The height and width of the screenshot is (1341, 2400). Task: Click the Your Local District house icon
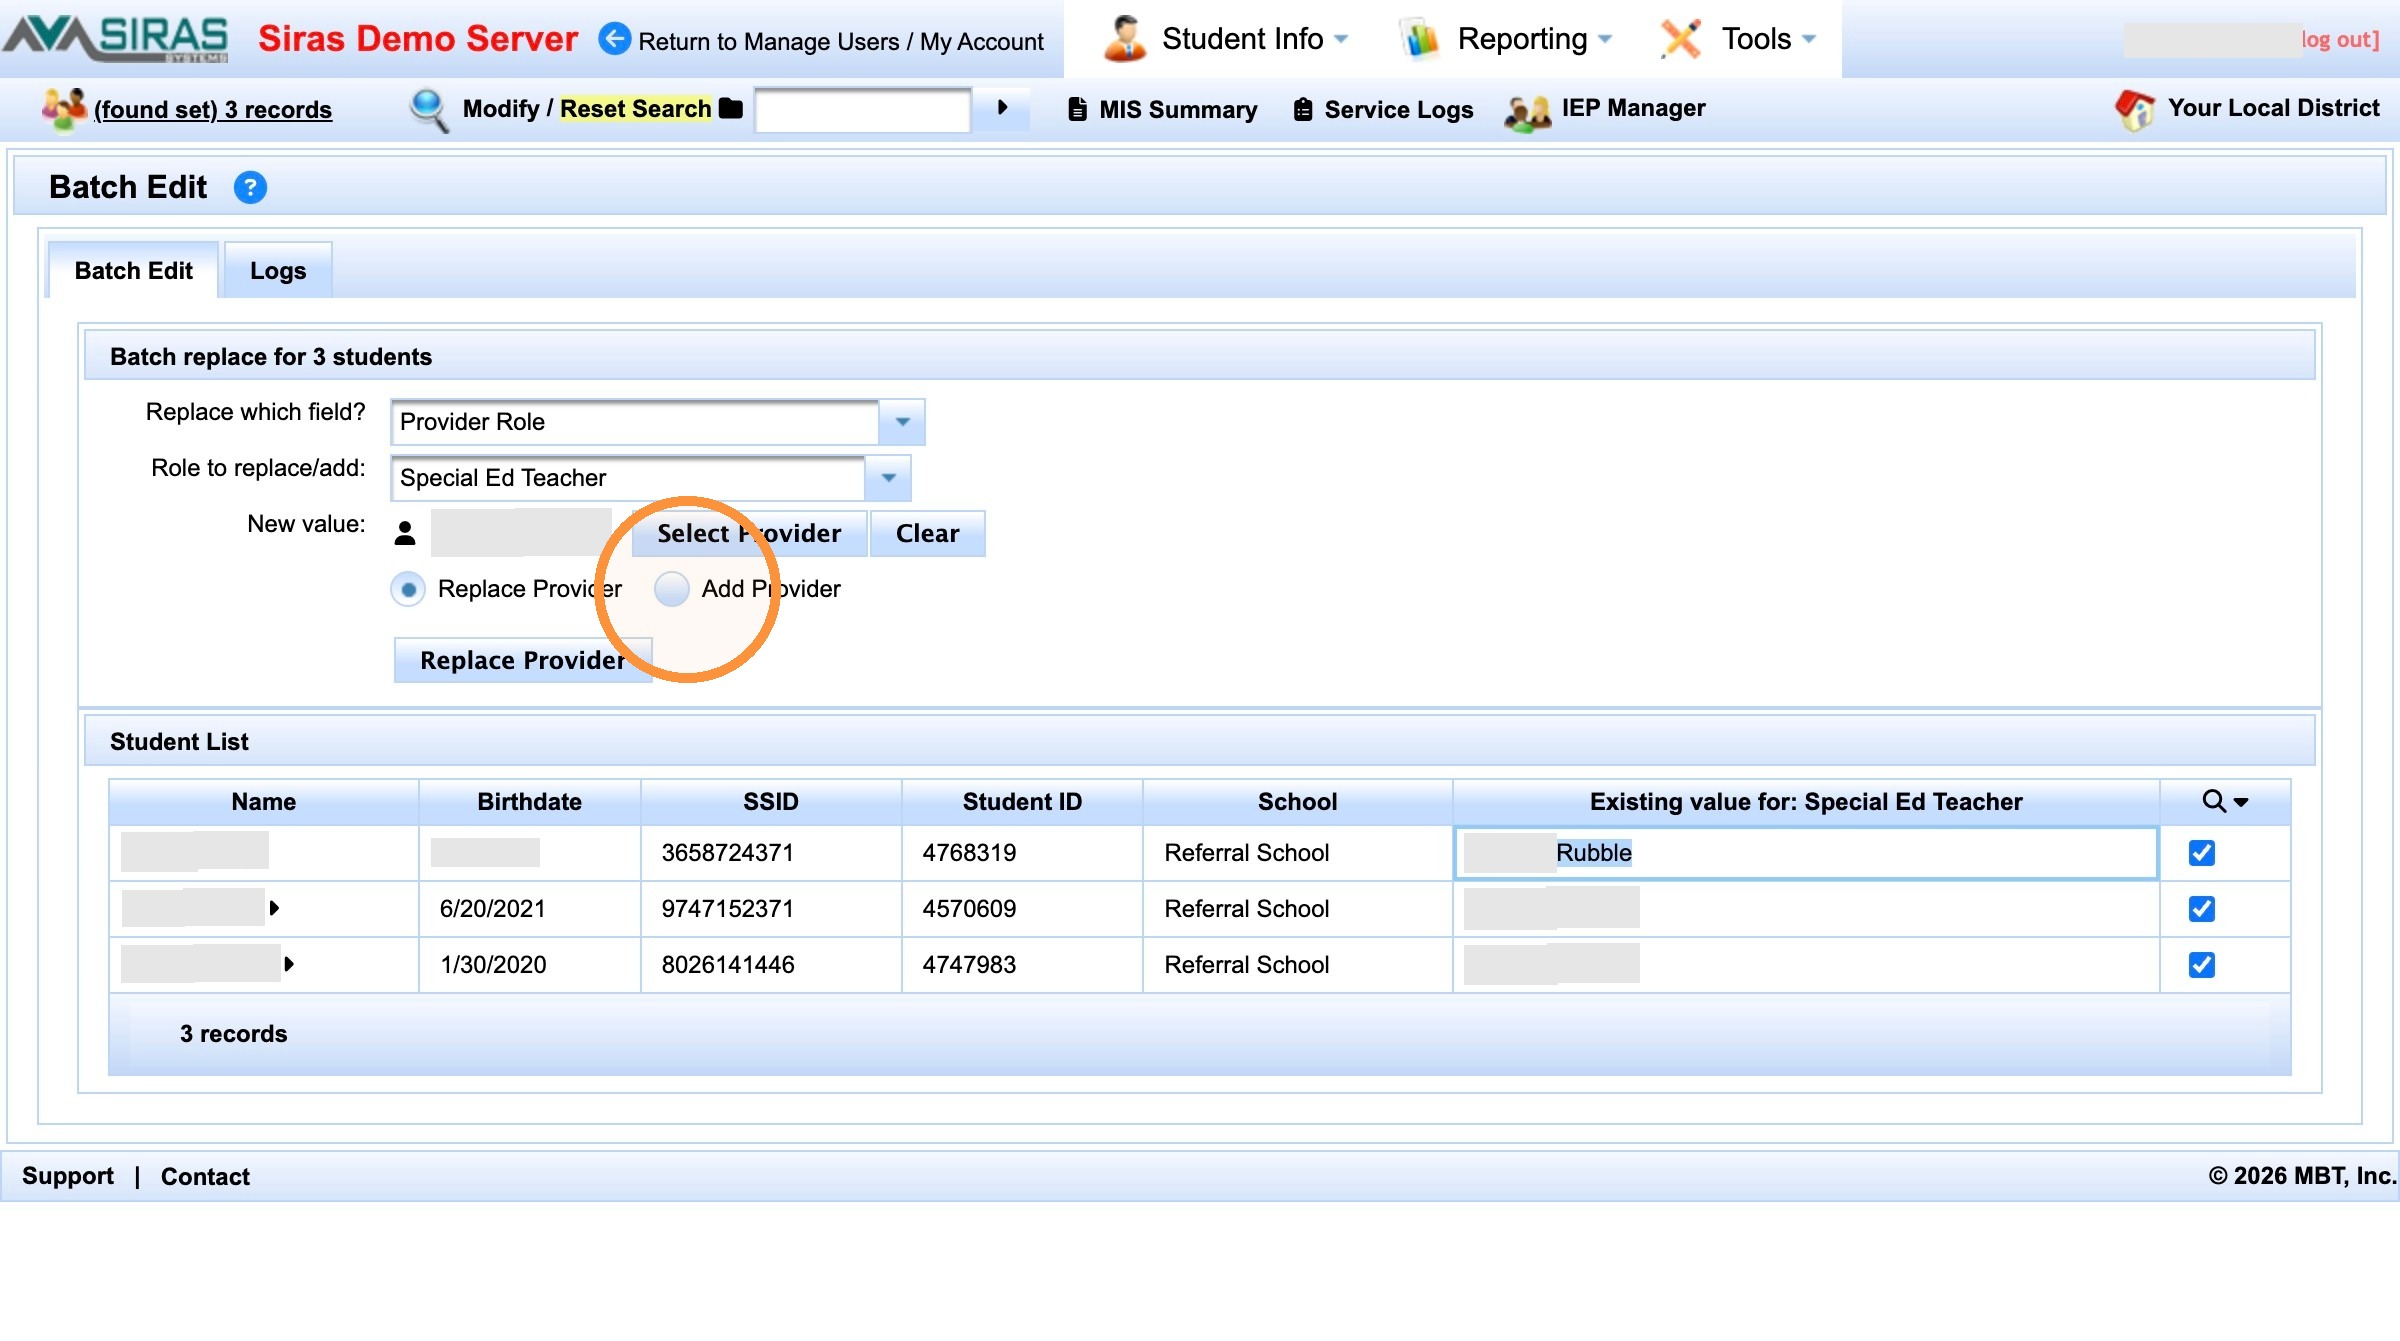pyautogui.click(x=2135, y=109)
